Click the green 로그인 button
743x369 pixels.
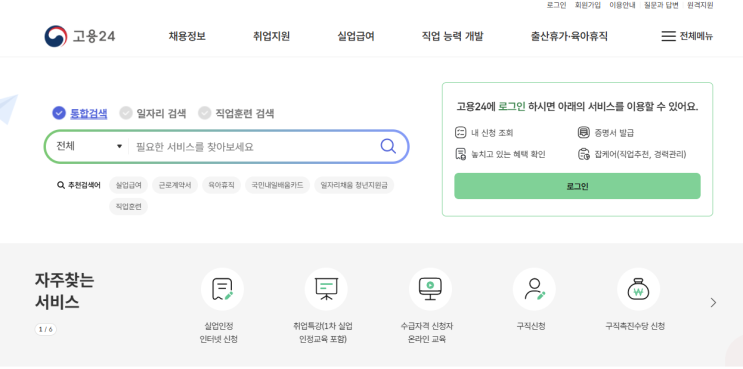coord(577,186)
